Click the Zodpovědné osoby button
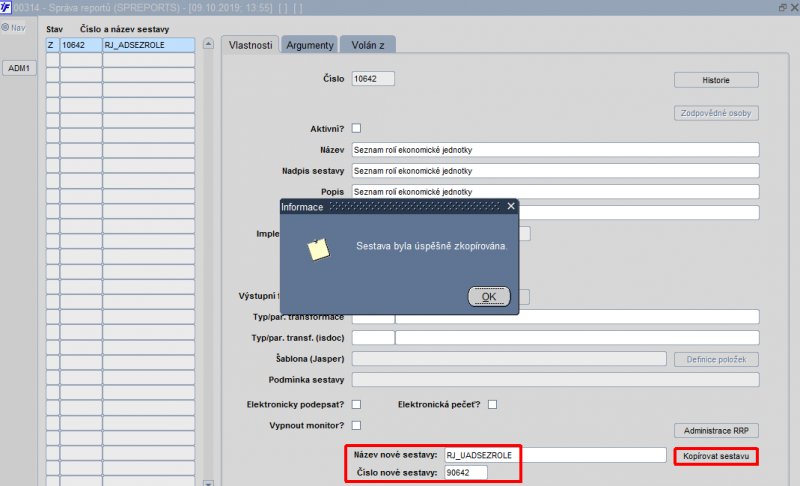This screenshot has height=486, width=800. [x=716, y=113]
